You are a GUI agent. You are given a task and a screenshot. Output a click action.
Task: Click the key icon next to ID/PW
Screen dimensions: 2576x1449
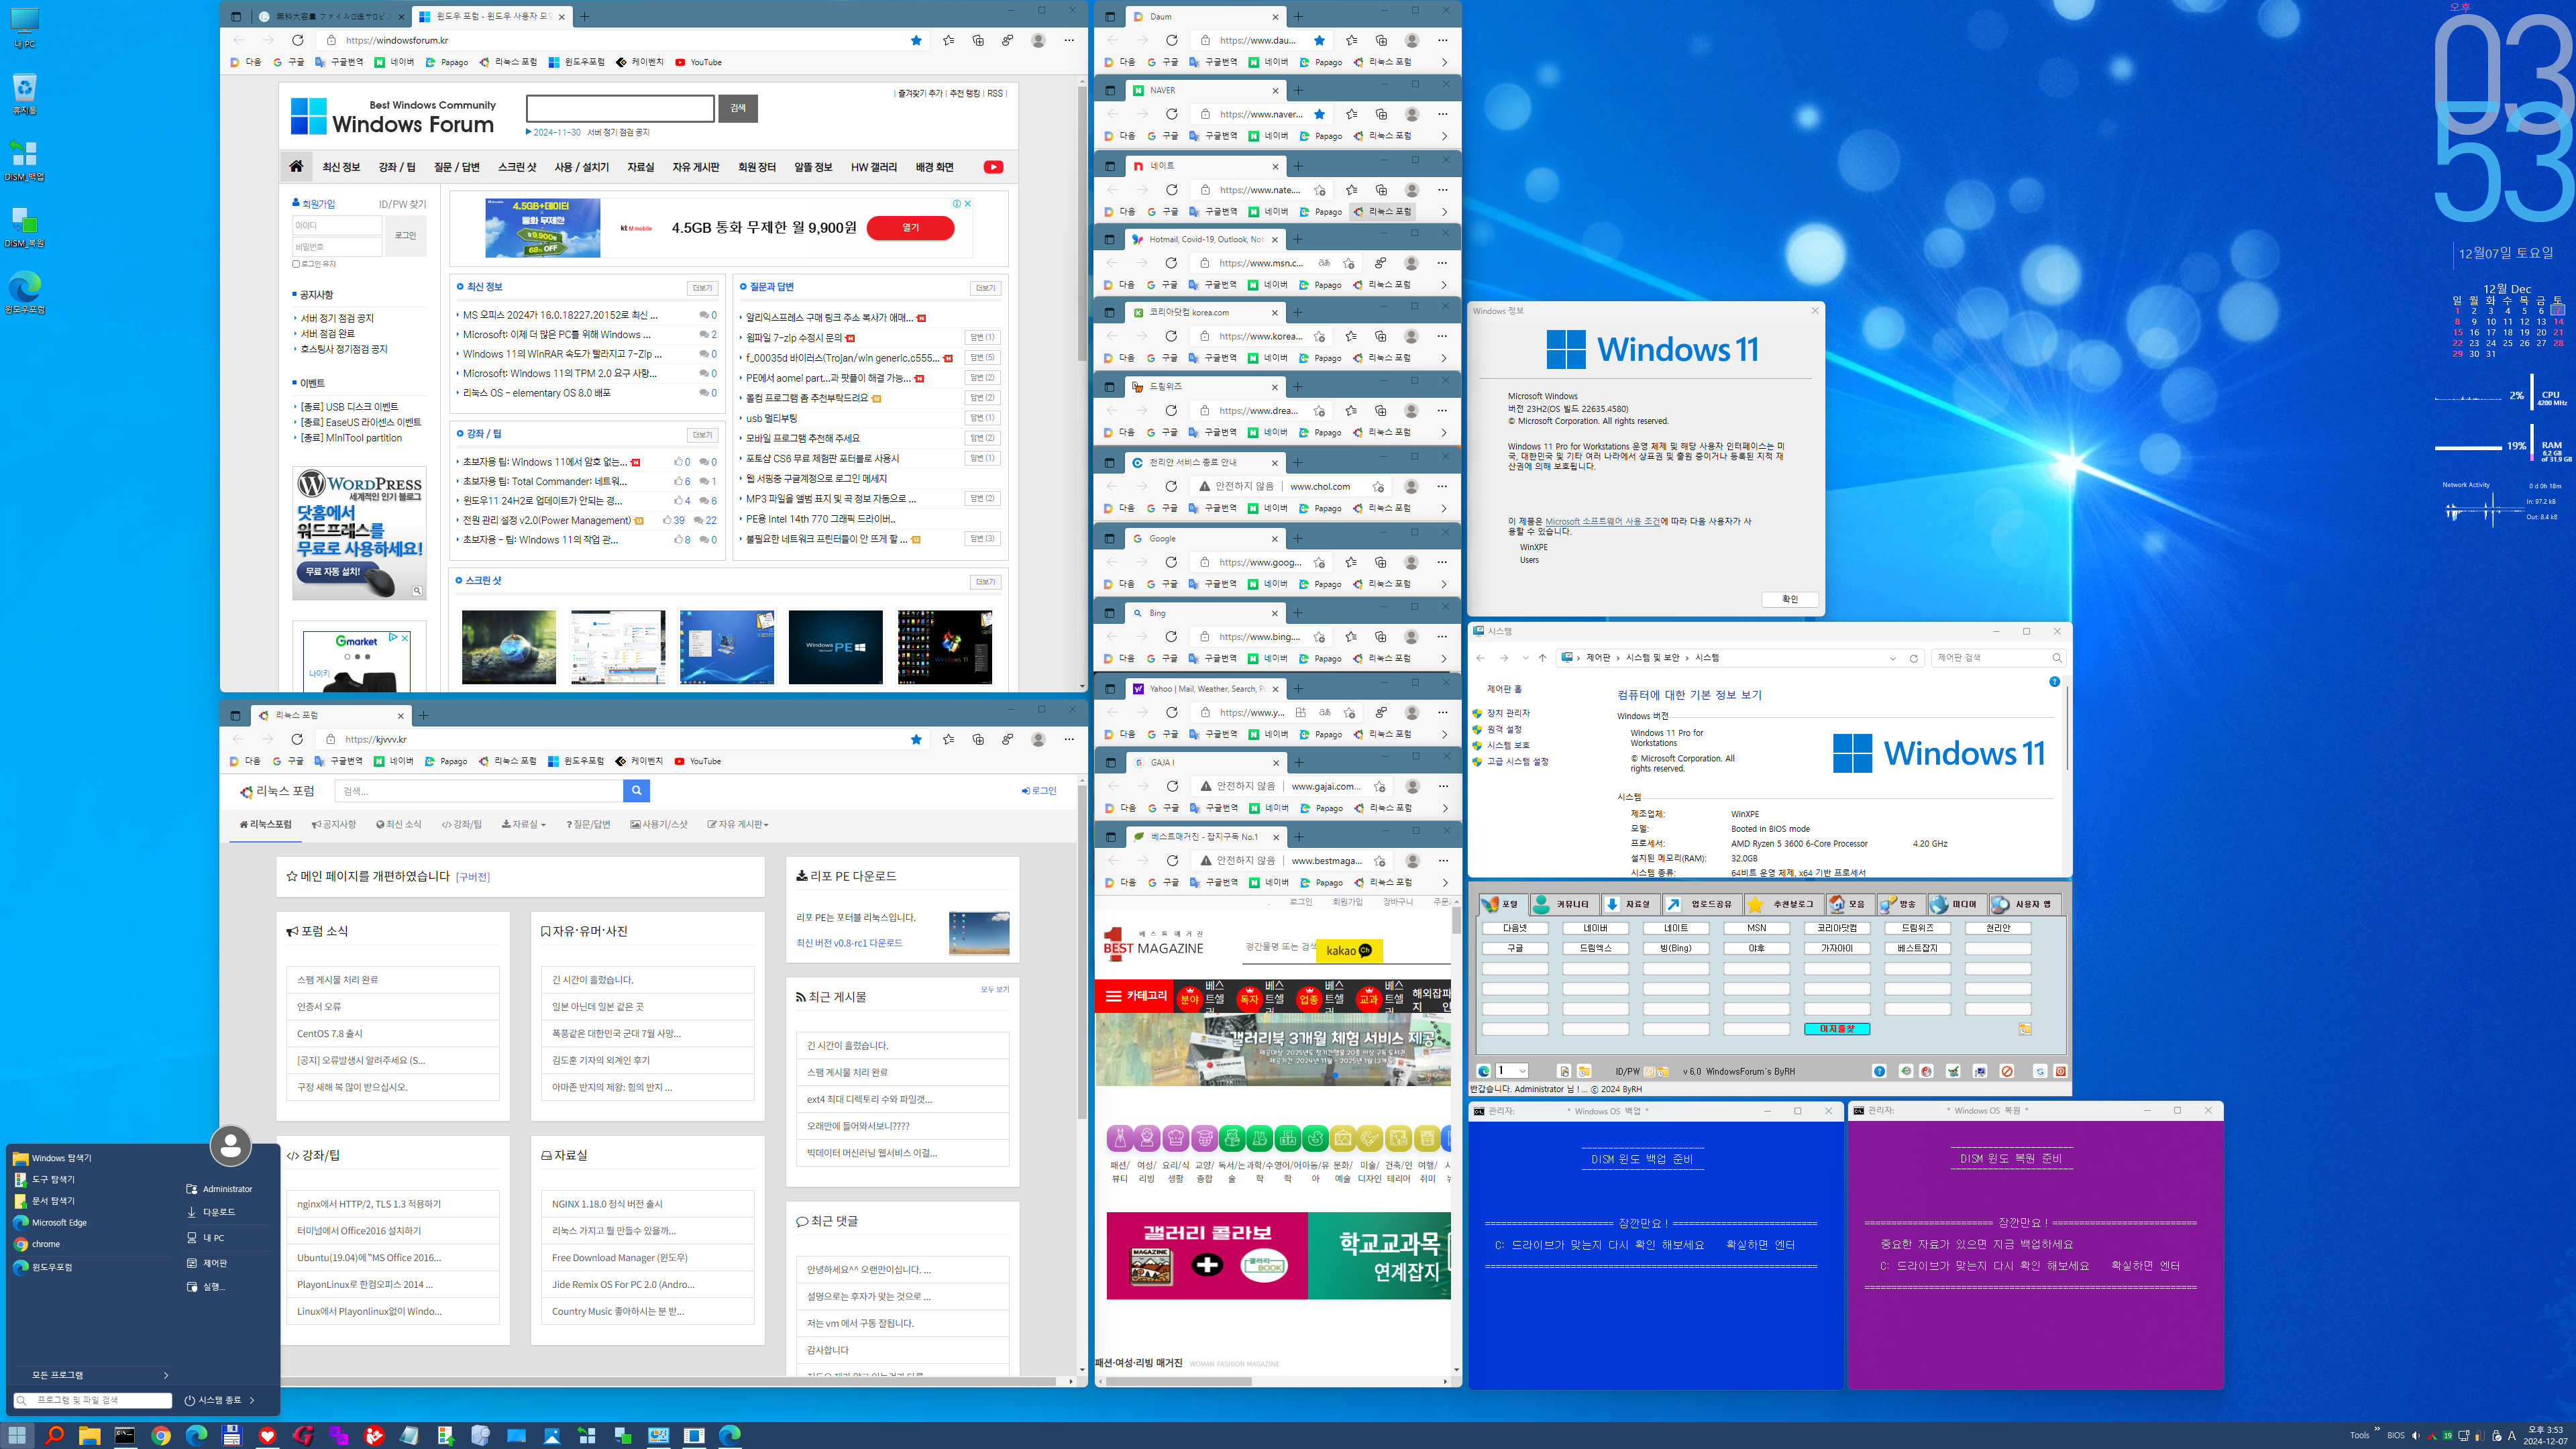point(1649,1071)
